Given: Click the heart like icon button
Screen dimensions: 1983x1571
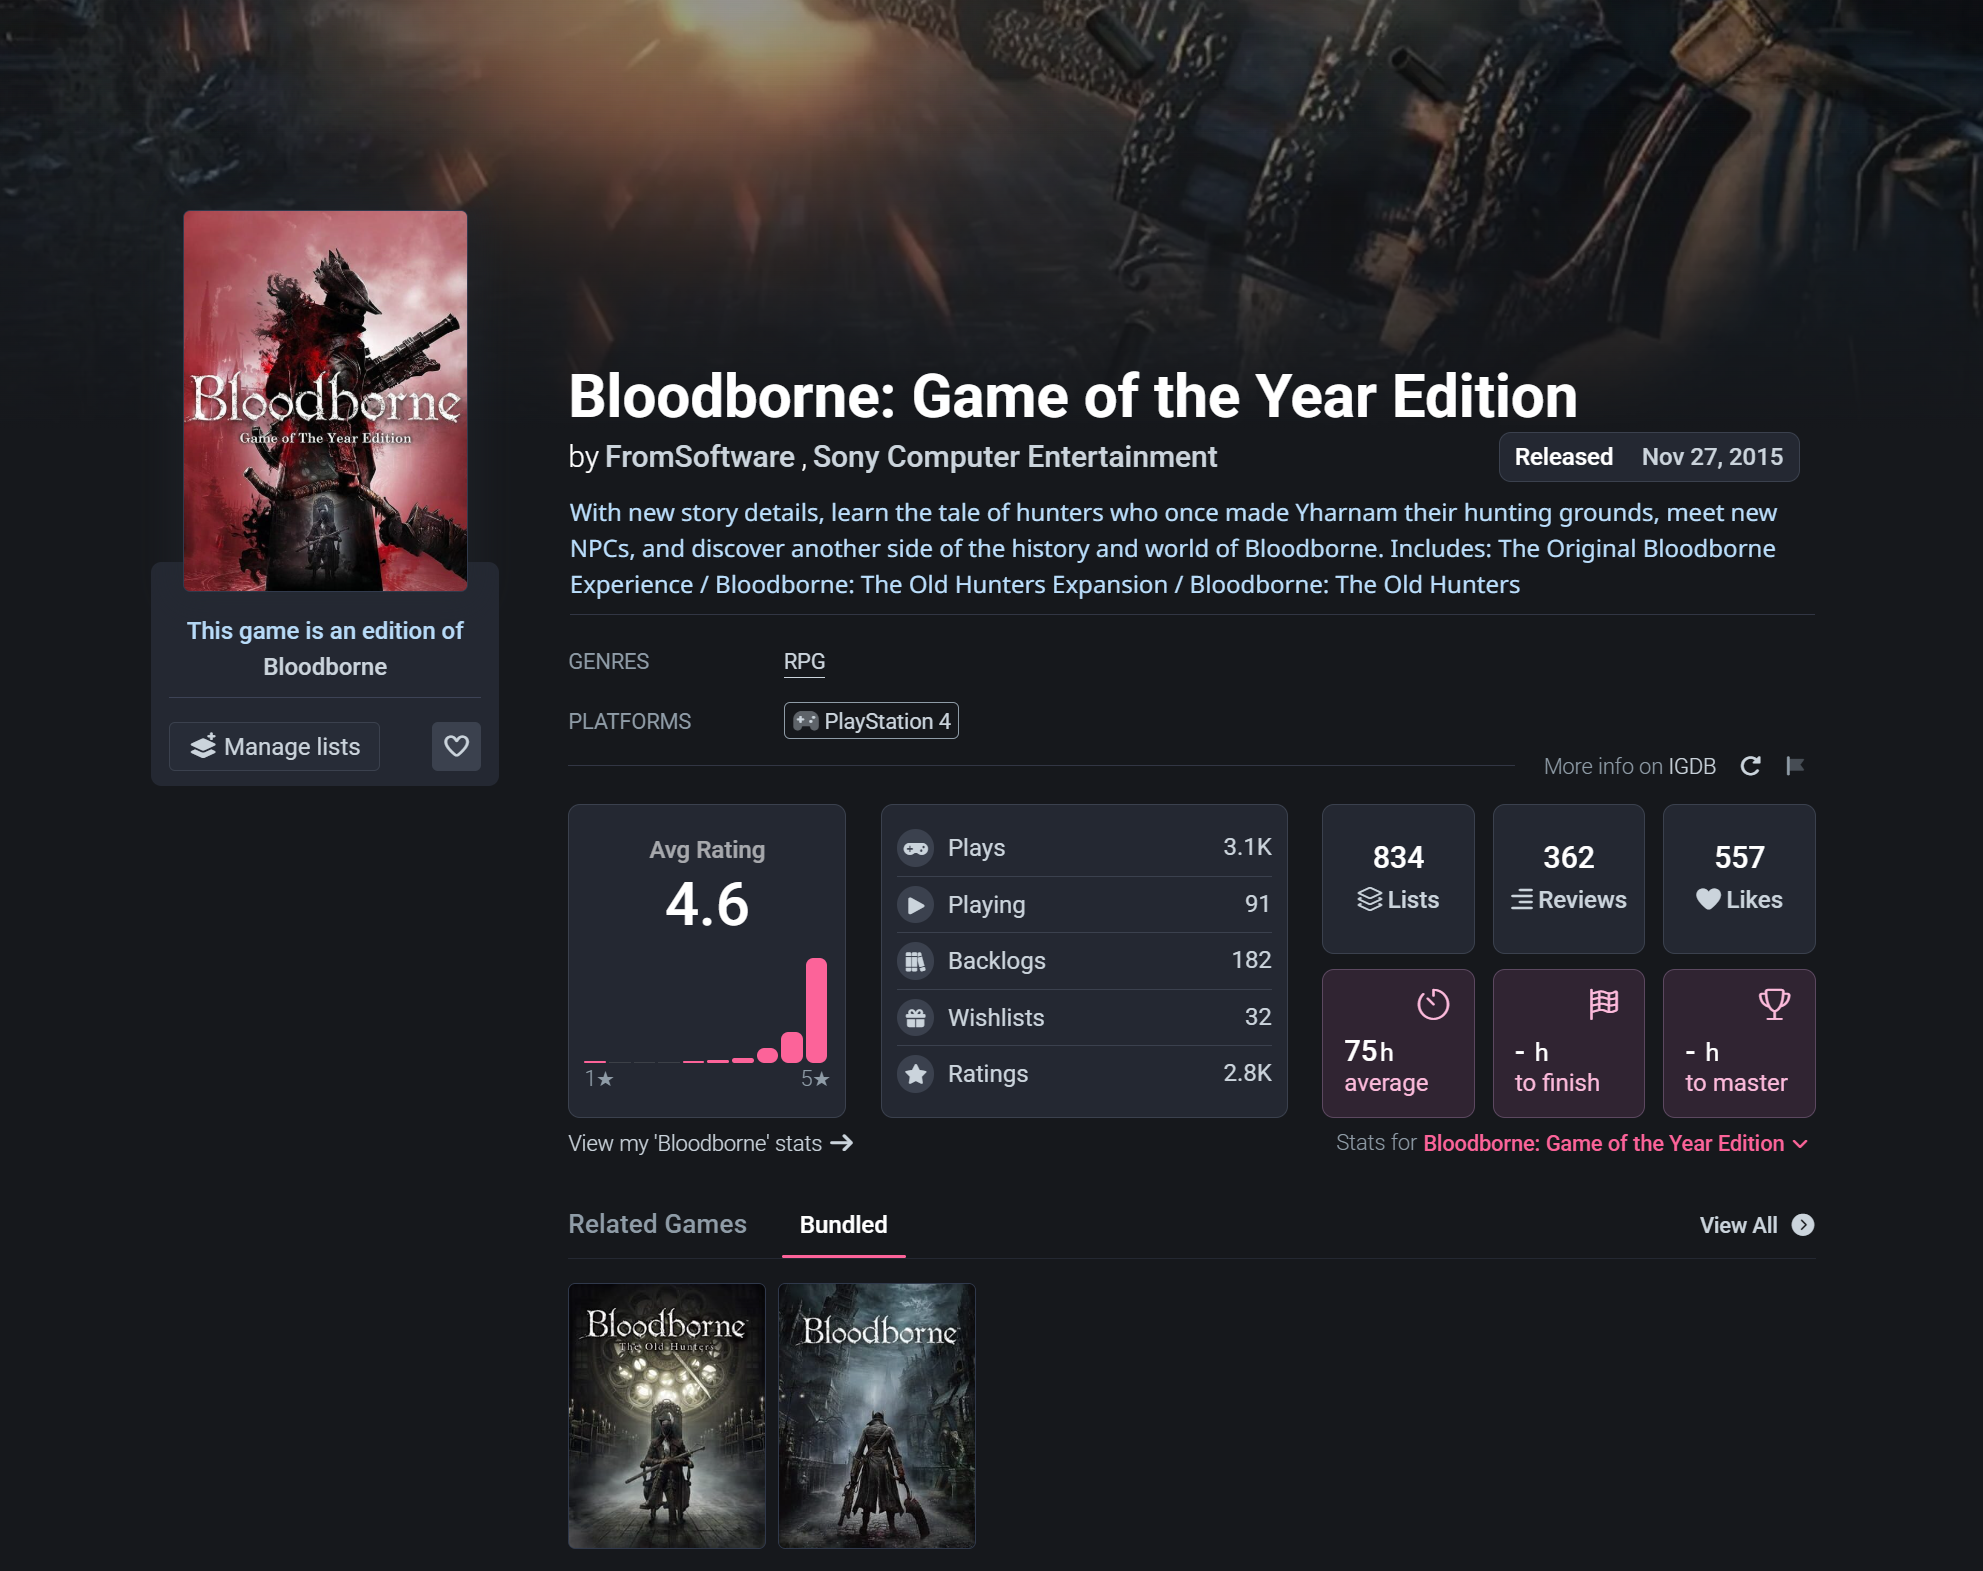Looking at the screenshot, I should (456, 746).
